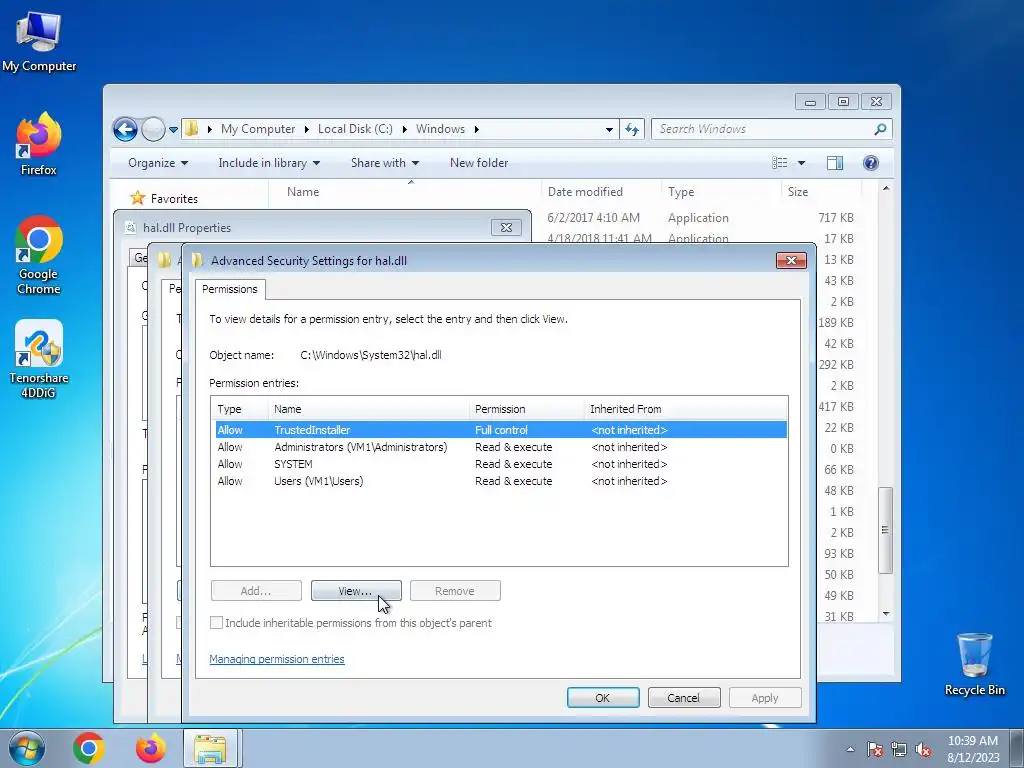Click the Type column in permission entries
This screenshot has height=768, width=1024.
click(240, 409)
